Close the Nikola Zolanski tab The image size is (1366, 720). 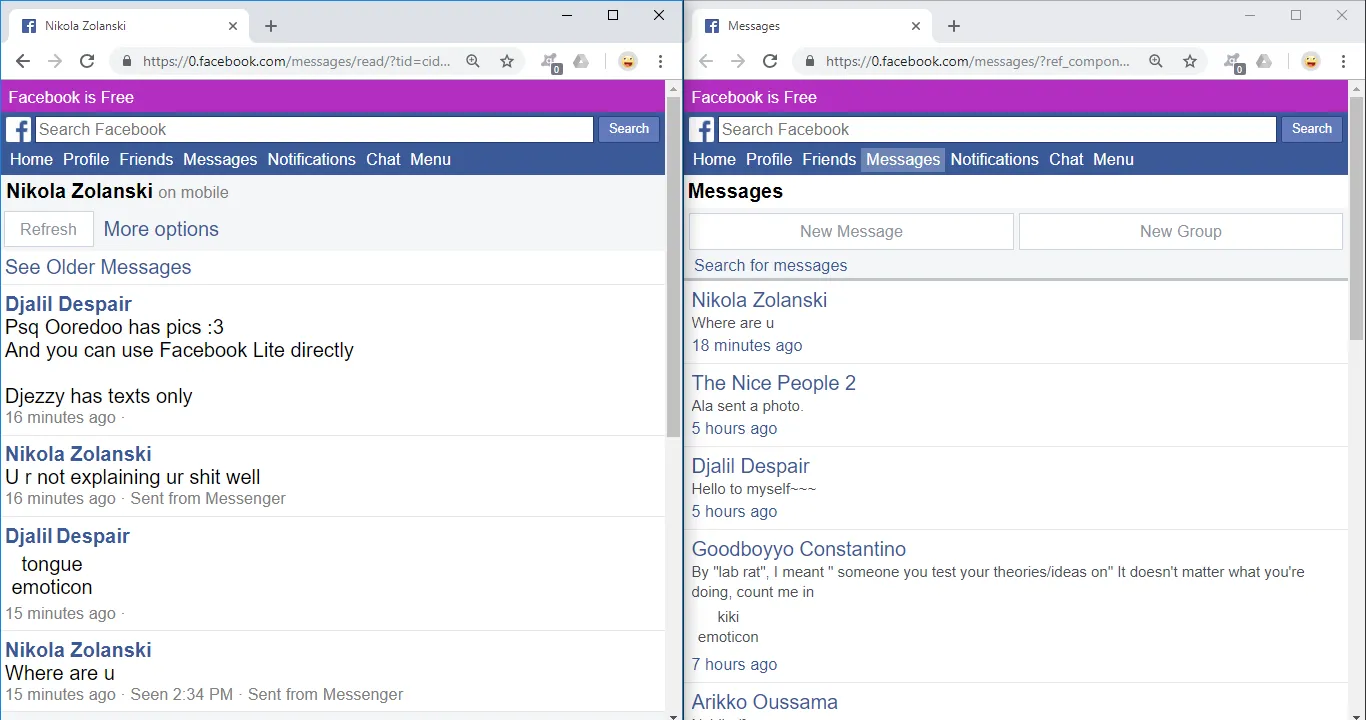tap(233, 26)
